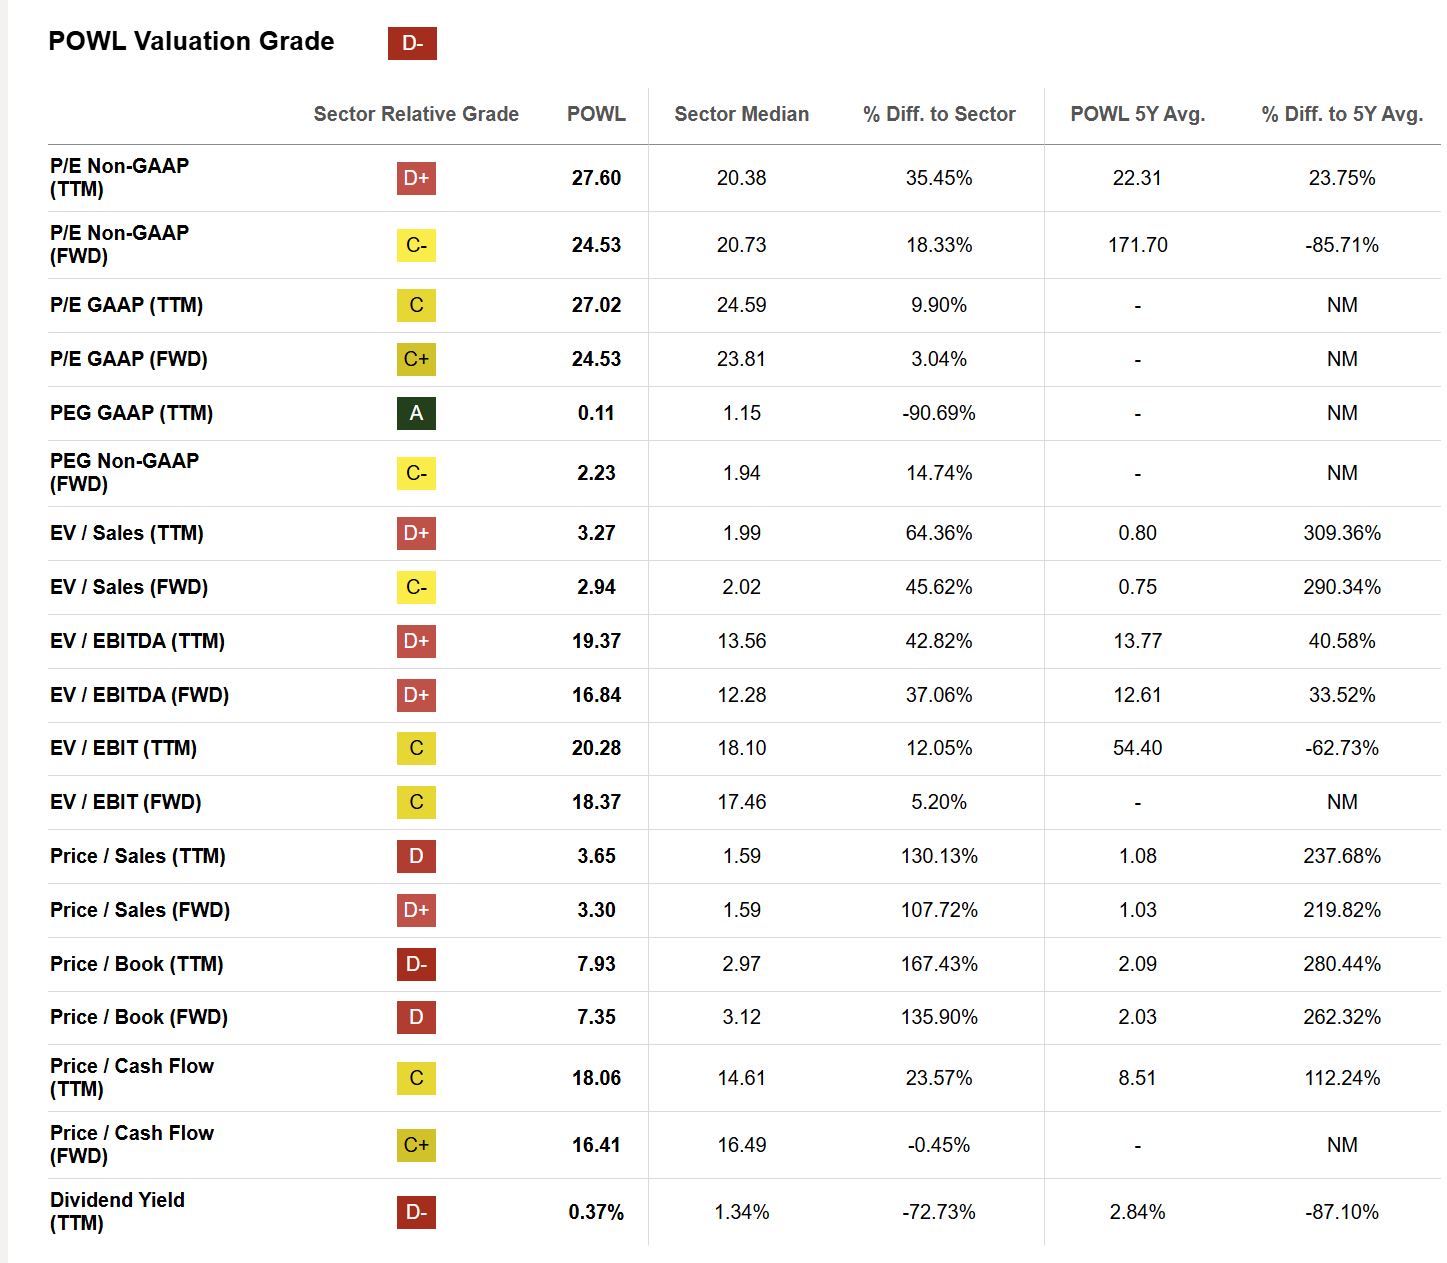
Task: Select the POWL value 7.35
Action: click(x=596, y=1017)
